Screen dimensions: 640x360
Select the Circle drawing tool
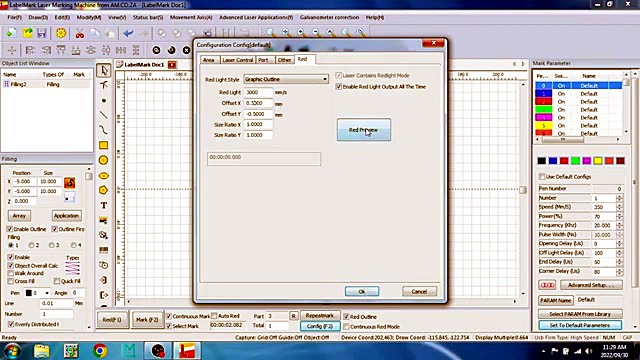click(104, 160)
